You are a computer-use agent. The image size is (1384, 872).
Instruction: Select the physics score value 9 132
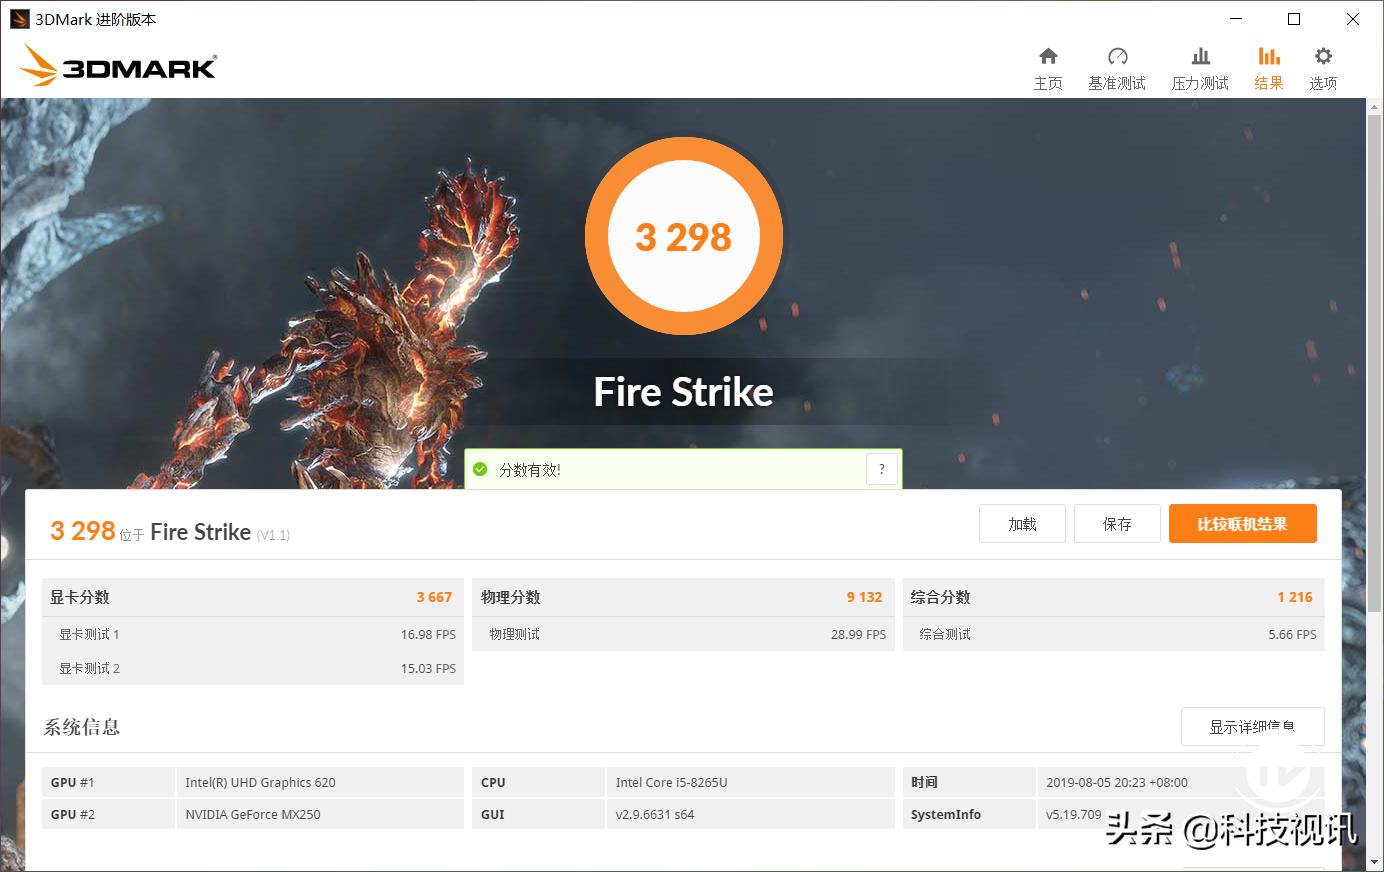(x=864, y=596)
